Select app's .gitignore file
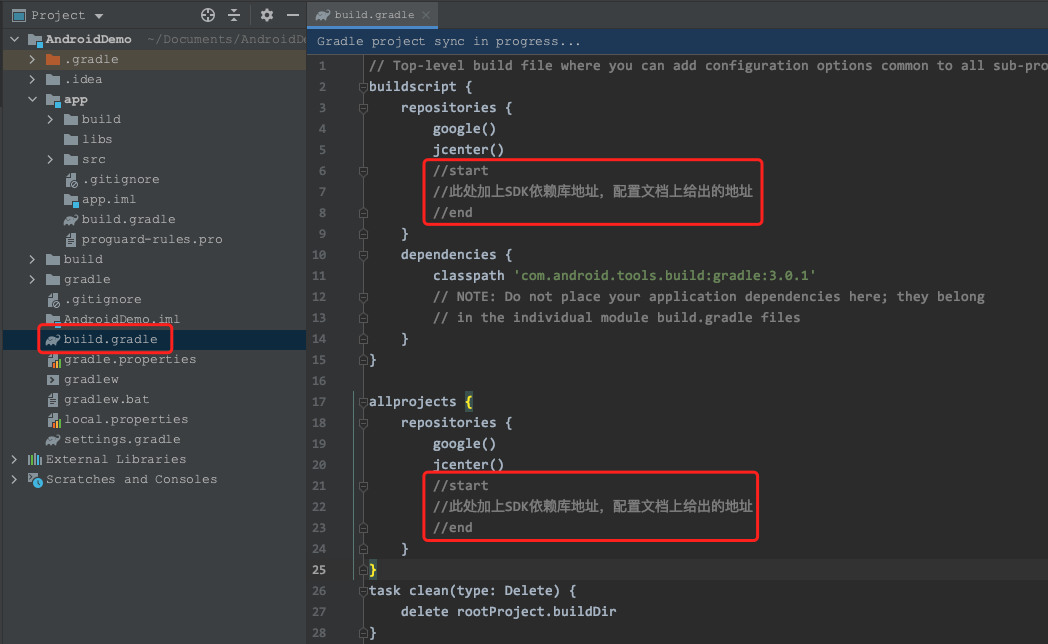The width and height of the screenshot is (1048, 644). (x=112, y=180)
